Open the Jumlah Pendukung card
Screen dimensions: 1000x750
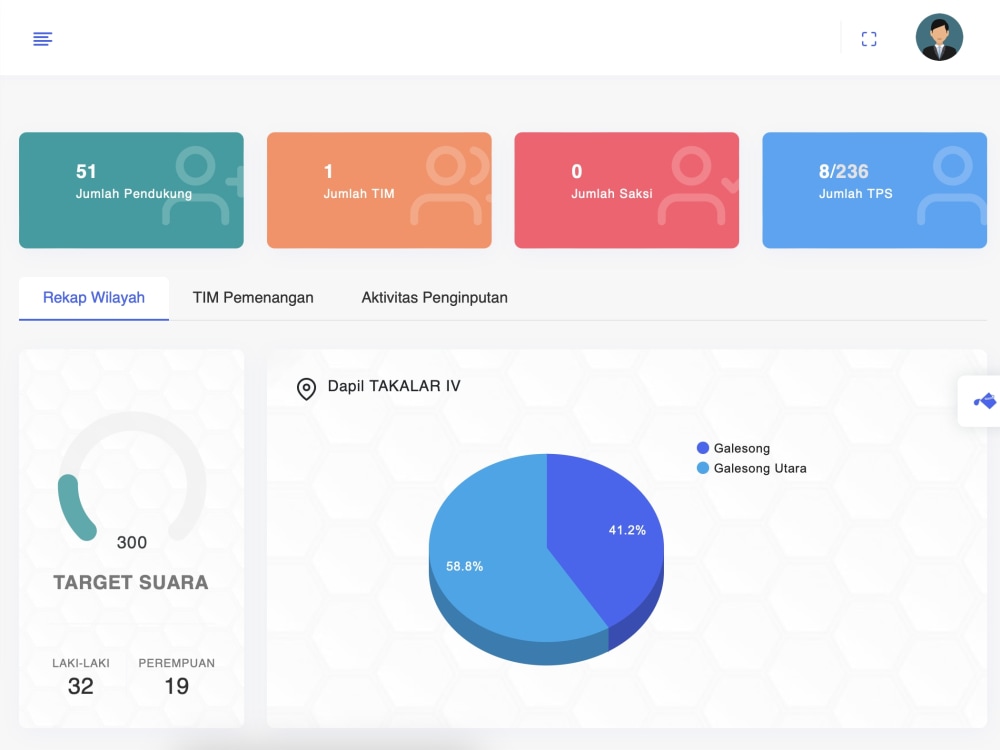(x=131, y=190)
